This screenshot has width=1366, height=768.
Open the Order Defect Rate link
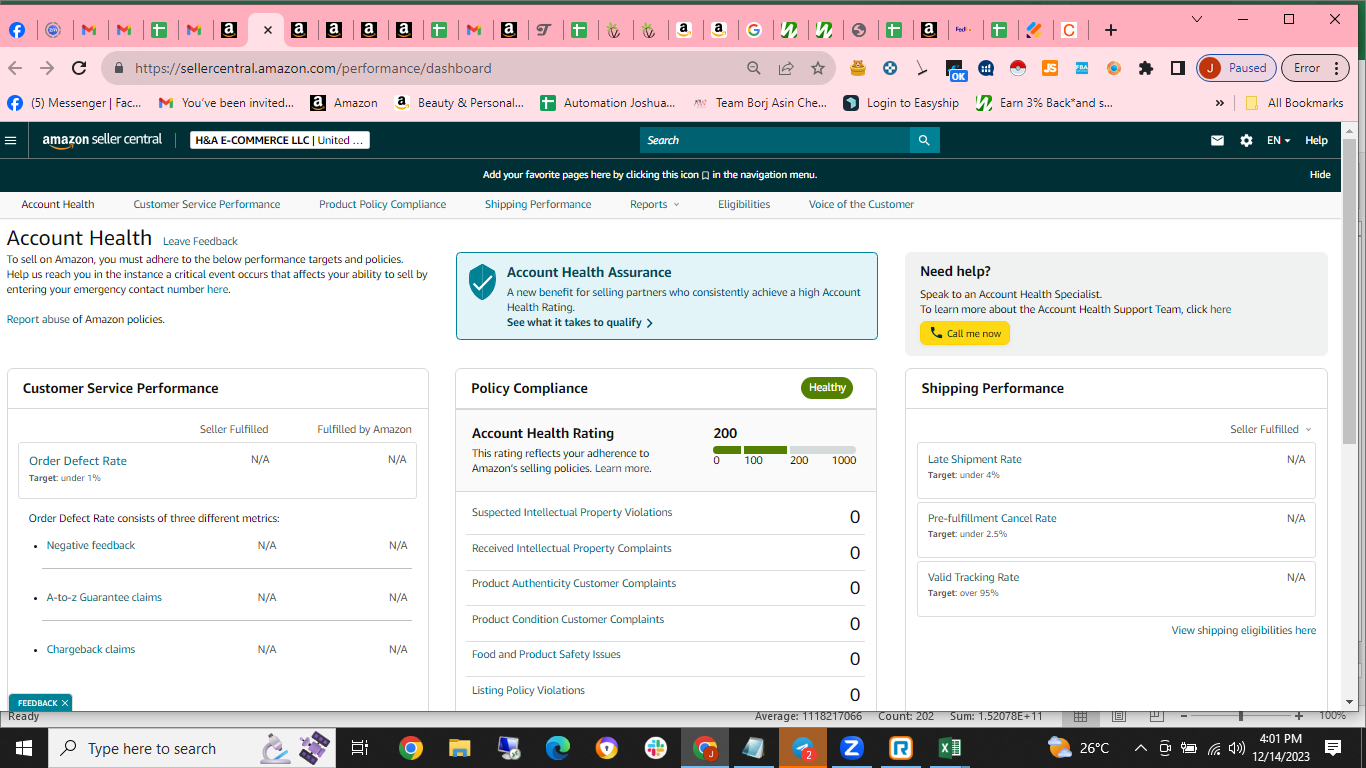78,461
